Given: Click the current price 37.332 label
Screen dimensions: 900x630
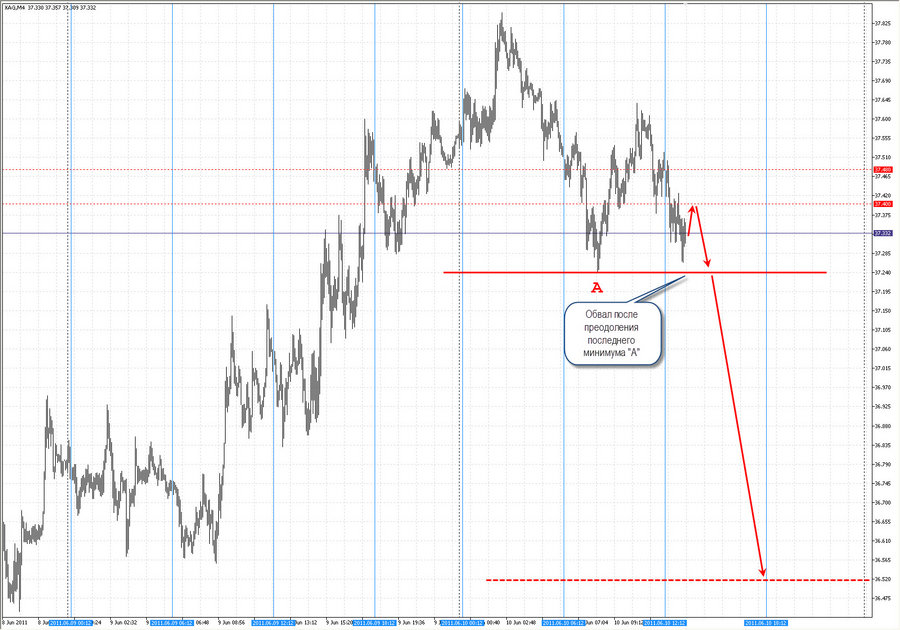Looking at the screenshot, I should pos(883,233).
